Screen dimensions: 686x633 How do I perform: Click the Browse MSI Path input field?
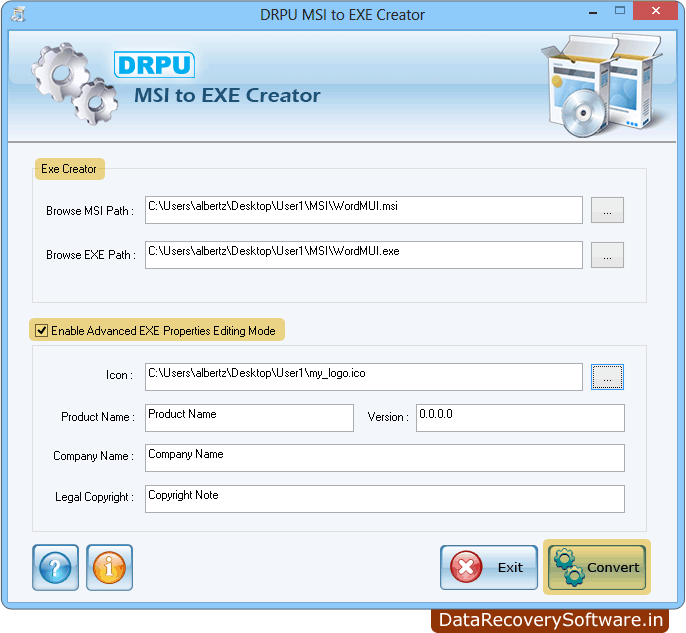coord(364,210)
